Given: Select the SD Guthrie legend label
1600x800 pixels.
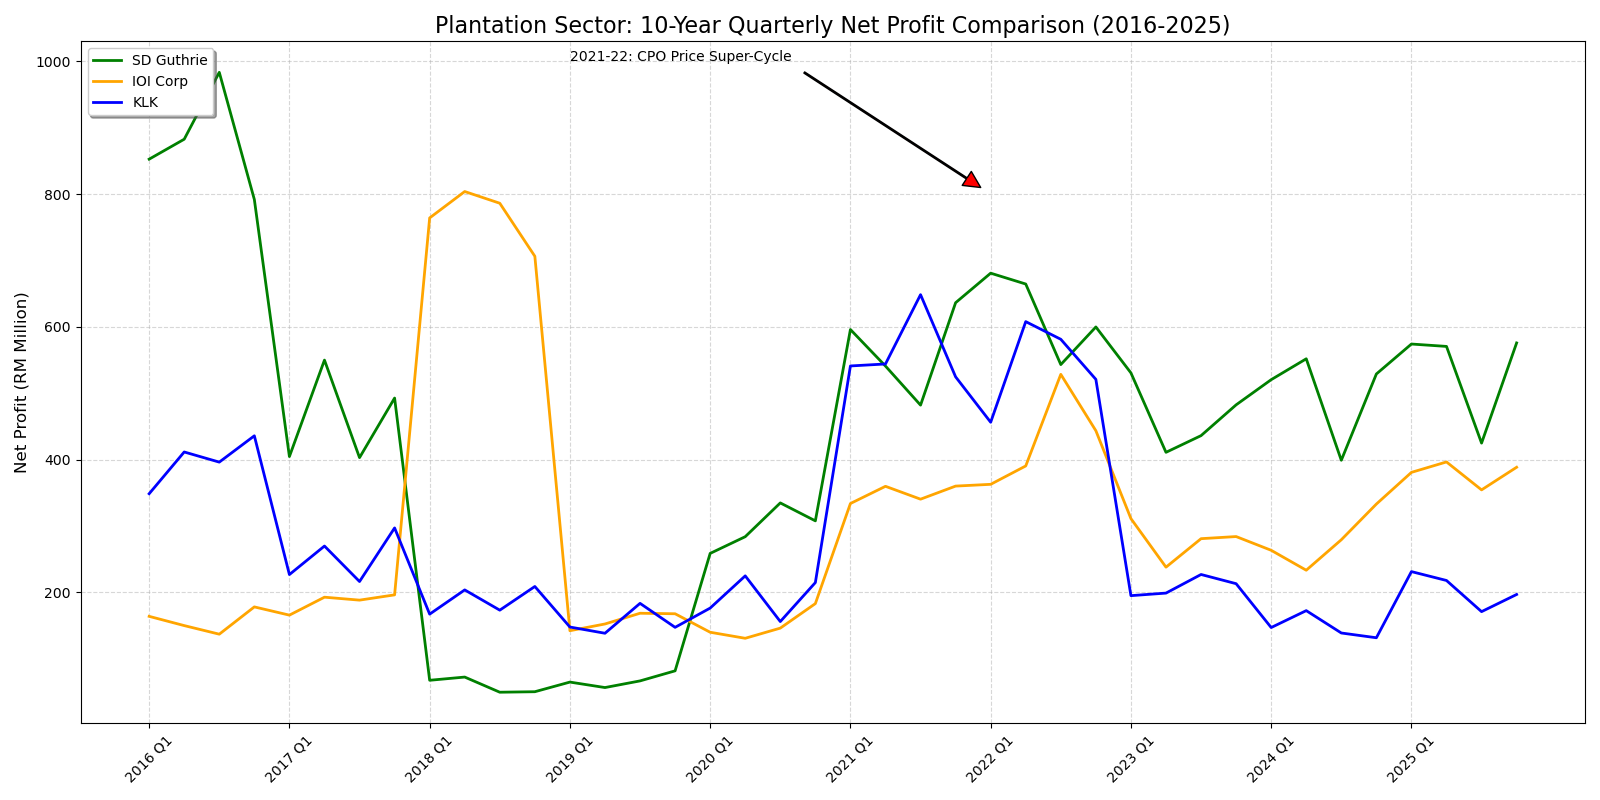Looking at the screenshot, I should pos(170,61).
